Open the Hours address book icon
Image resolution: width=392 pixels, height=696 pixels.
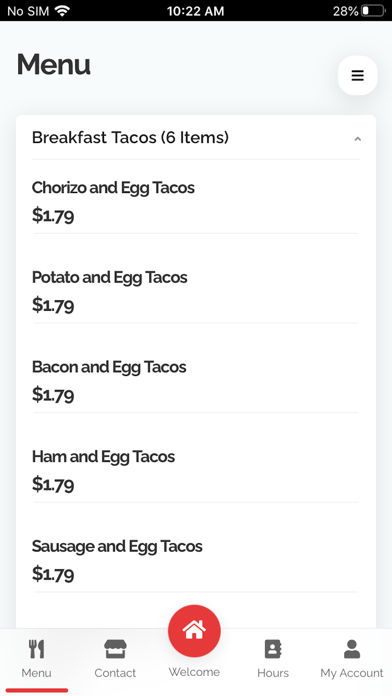[273, 649]
